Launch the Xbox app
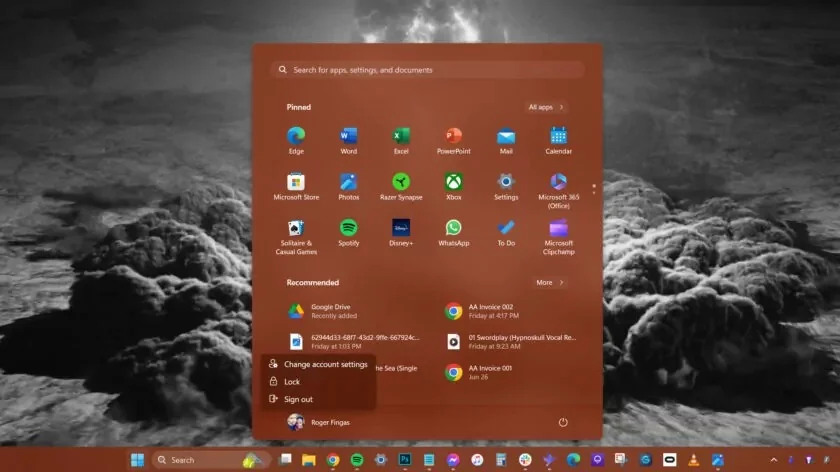The image size is (840, 472). point(453,186)
